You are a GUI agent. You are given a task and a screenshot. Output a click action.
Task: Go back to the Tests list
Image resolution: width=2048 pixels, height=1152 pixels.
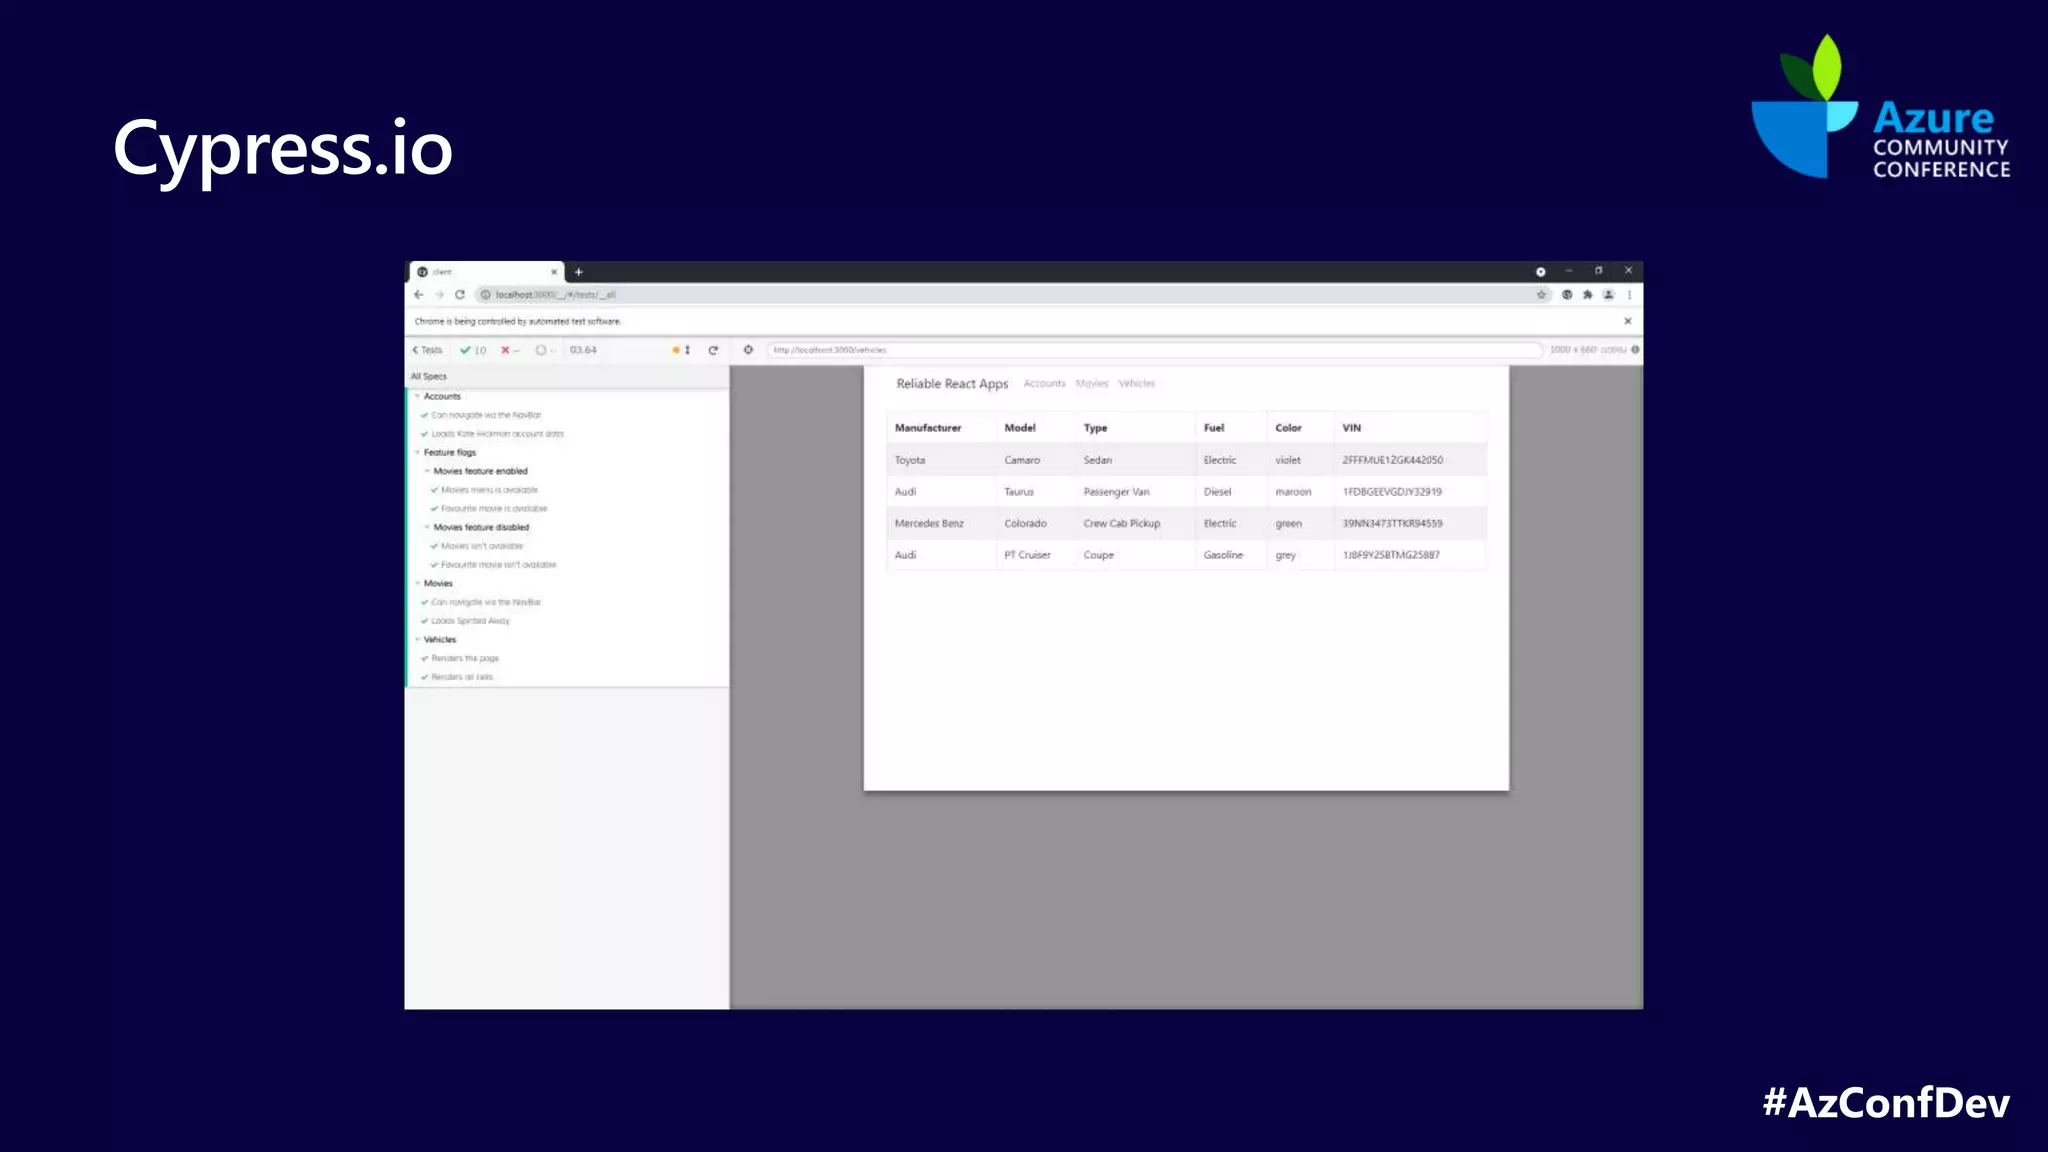pyautogui.click(x=427, y=350)
